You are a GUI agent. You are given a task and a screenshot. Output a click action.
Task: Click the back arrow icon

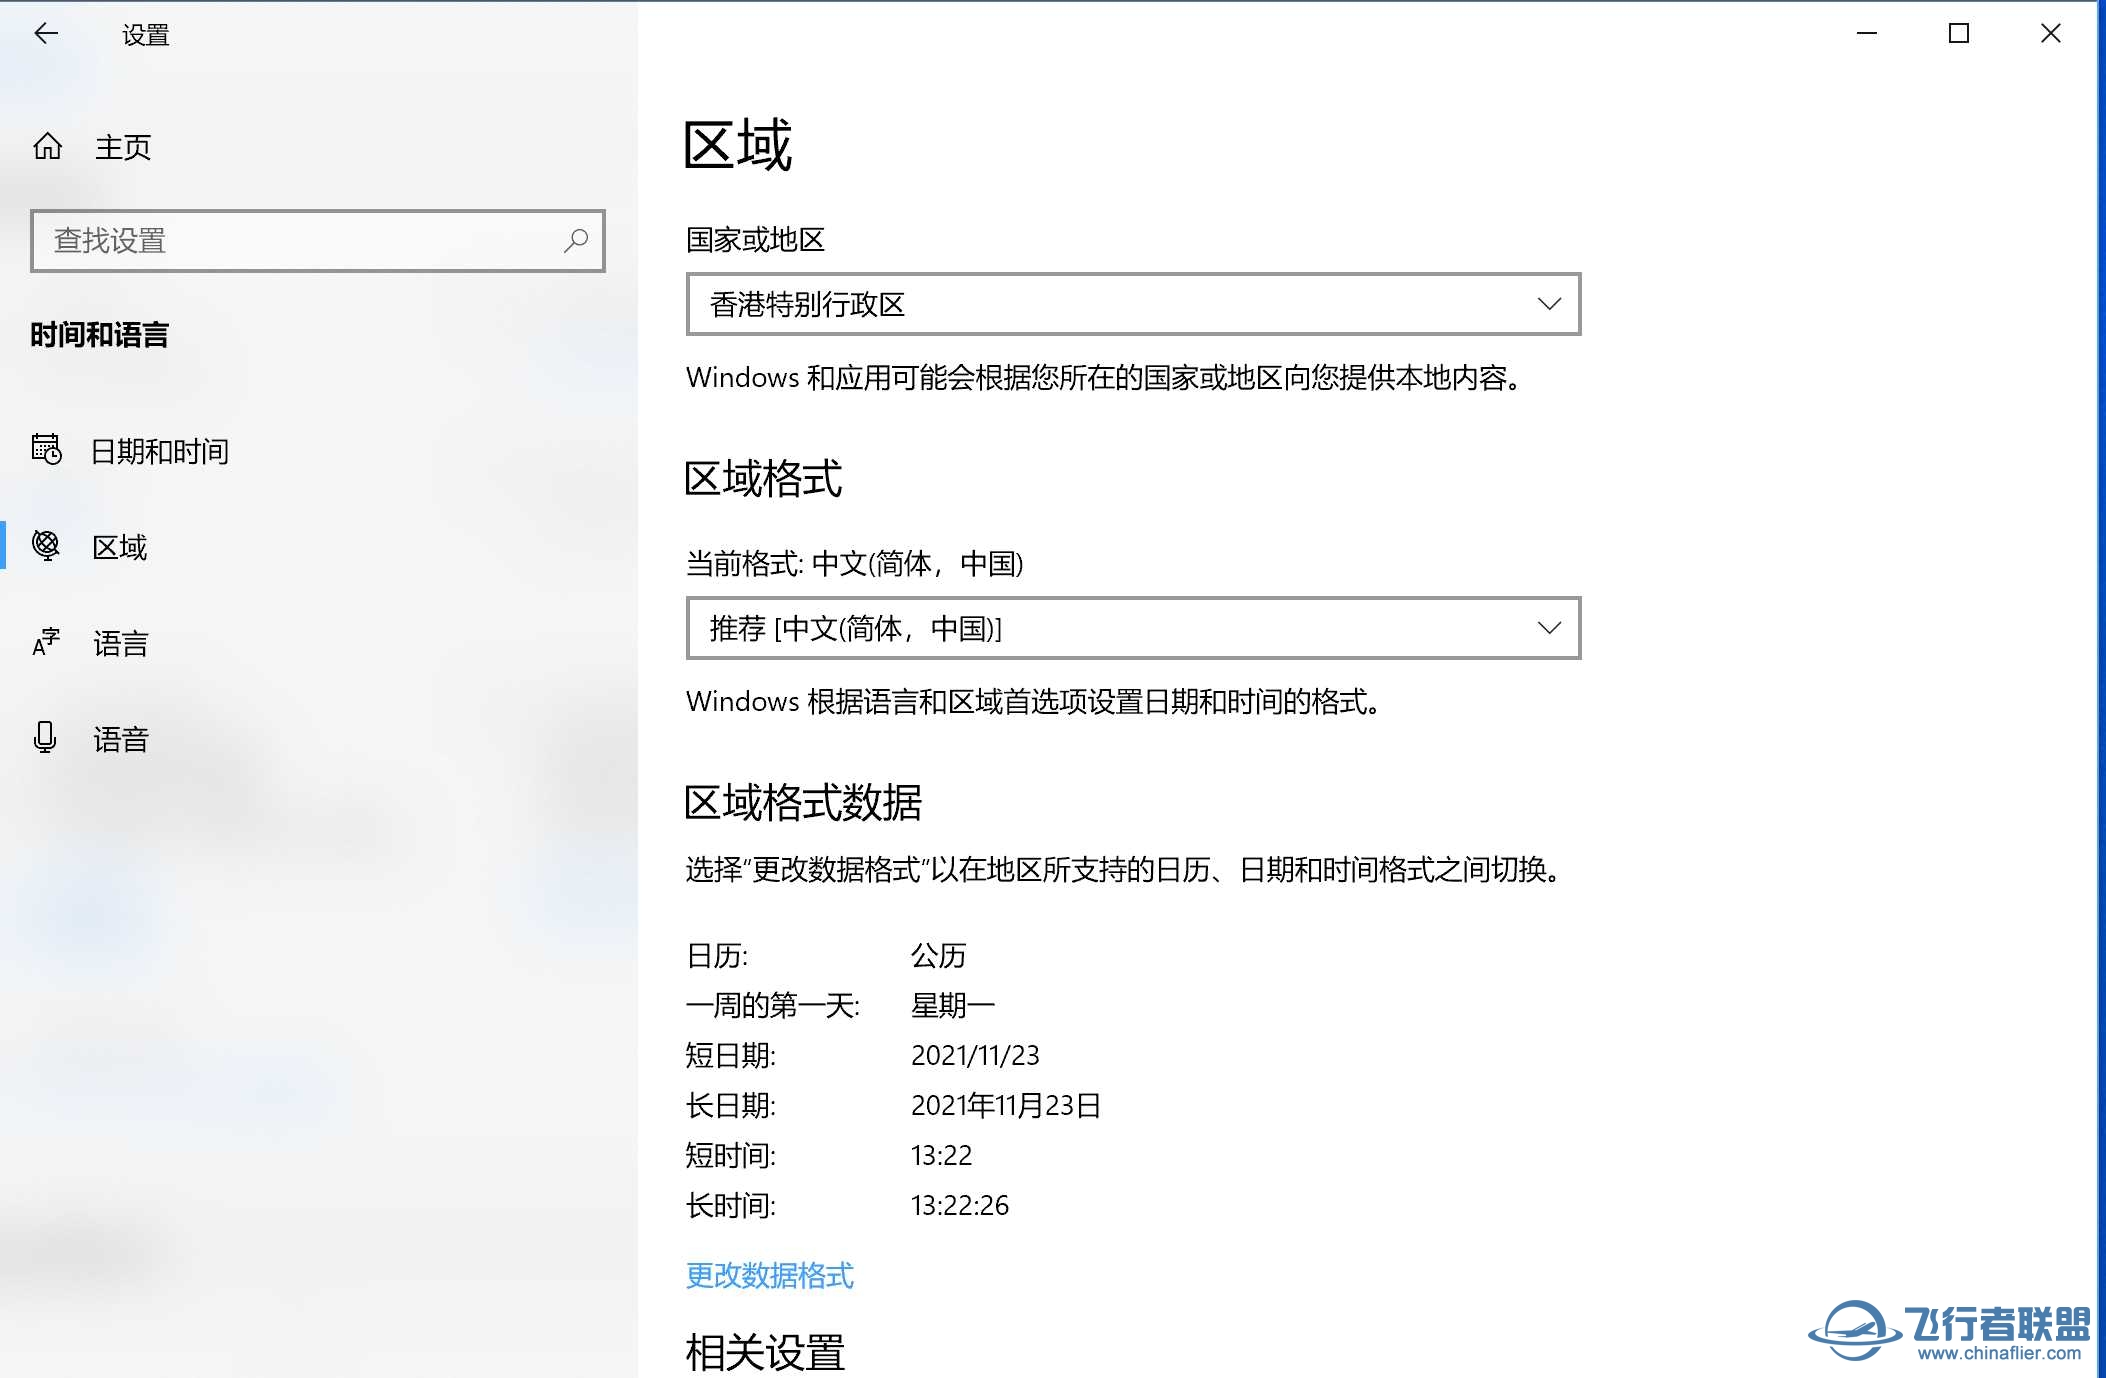point(46,34)
